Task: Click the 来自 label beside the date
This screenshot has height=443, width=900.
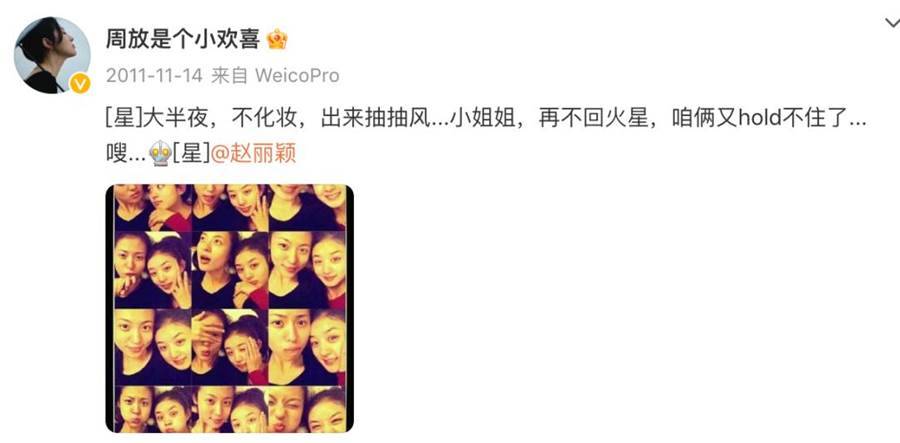Action: (229, 75)
